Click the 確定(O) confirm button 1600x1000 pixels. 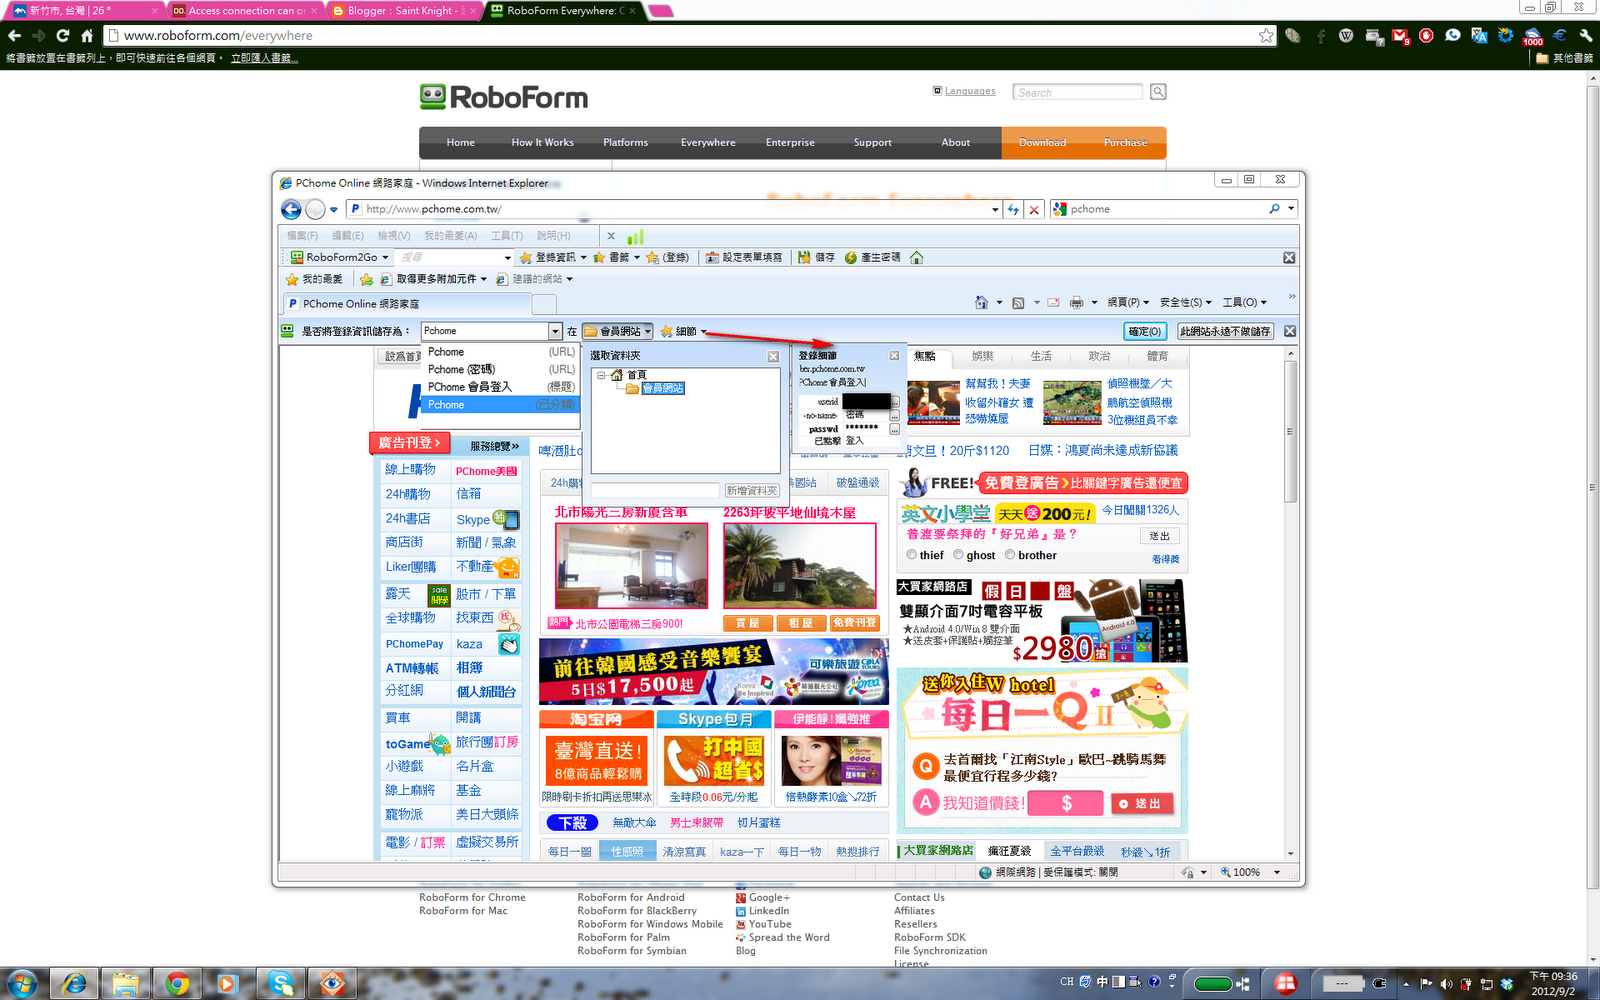(x=1145, y=331)
